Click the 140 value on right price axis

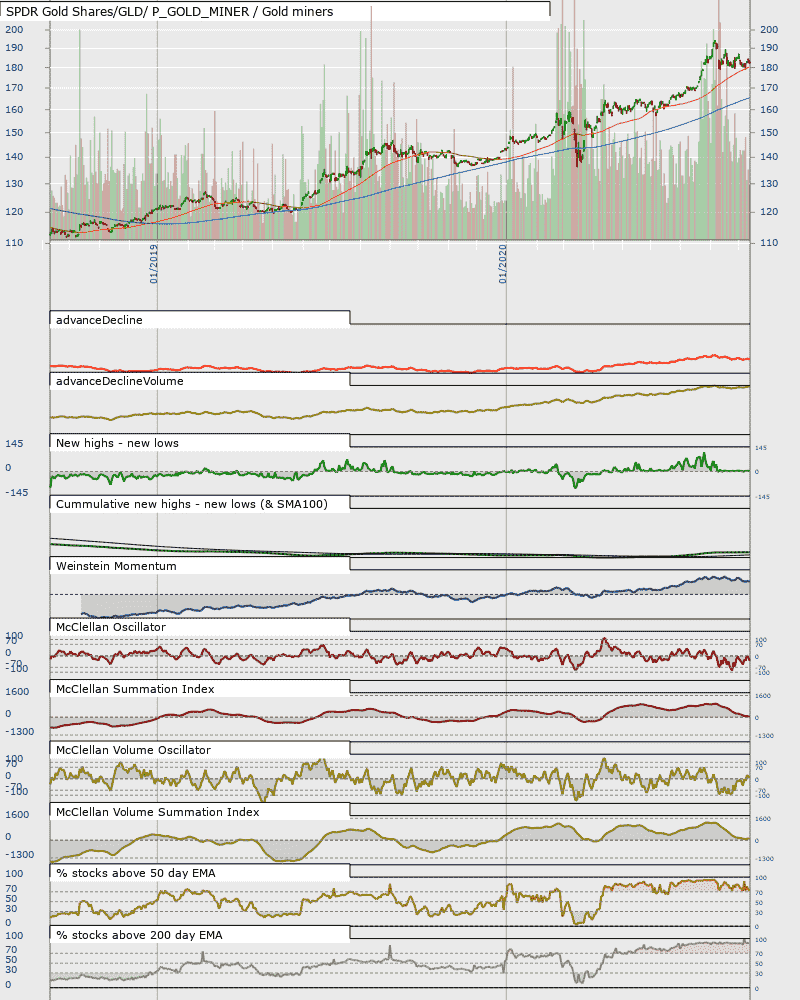769,157
